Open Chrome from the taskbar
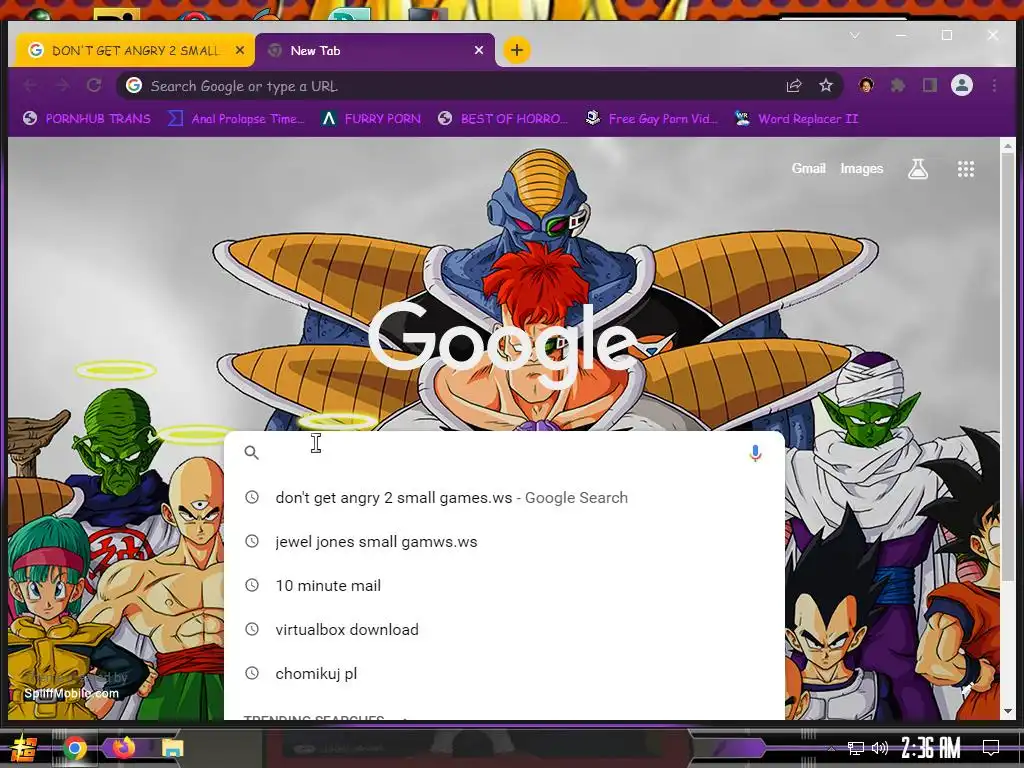Screen dimensions: 1024x768 pyautogui.click(x=74, y=748)
